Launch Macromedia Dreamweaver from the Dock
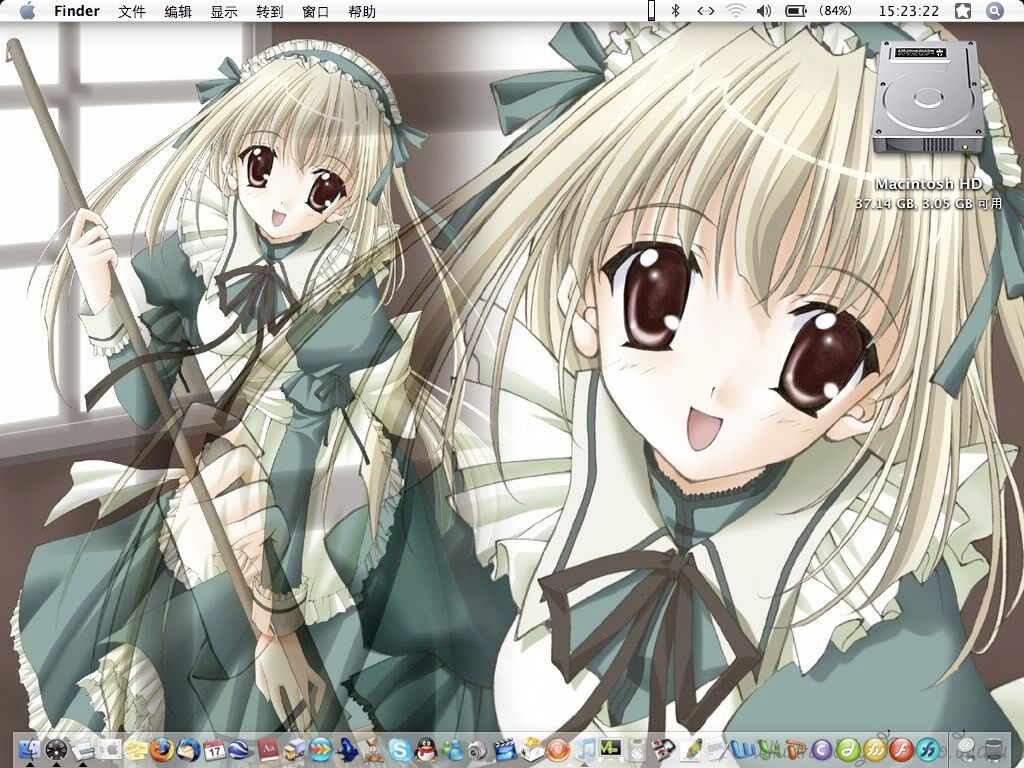The width and height of the screenshot is (1024, 768). [848, 750]
